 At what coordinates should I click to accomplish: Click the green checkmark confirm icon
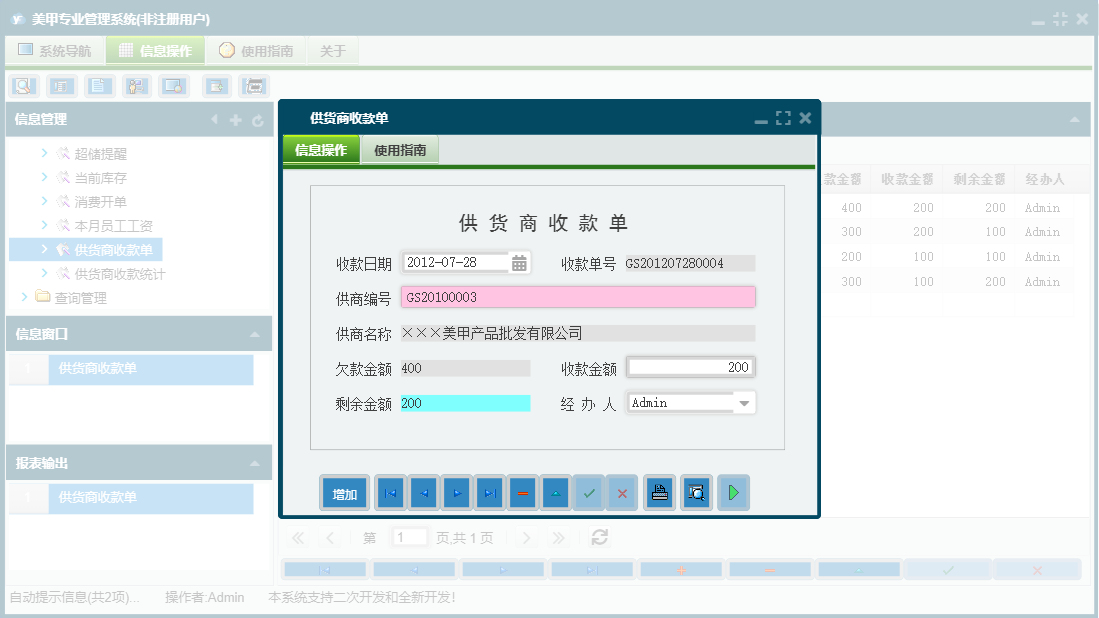click(x=589, y=492)
